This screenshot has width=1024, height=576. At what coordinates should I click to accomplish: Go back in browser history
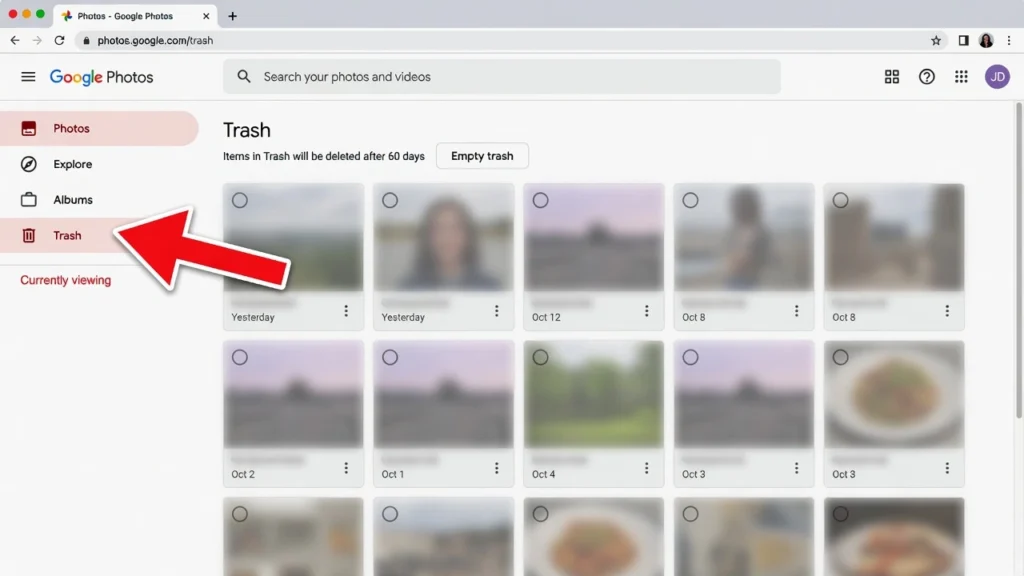coord(15,40)
